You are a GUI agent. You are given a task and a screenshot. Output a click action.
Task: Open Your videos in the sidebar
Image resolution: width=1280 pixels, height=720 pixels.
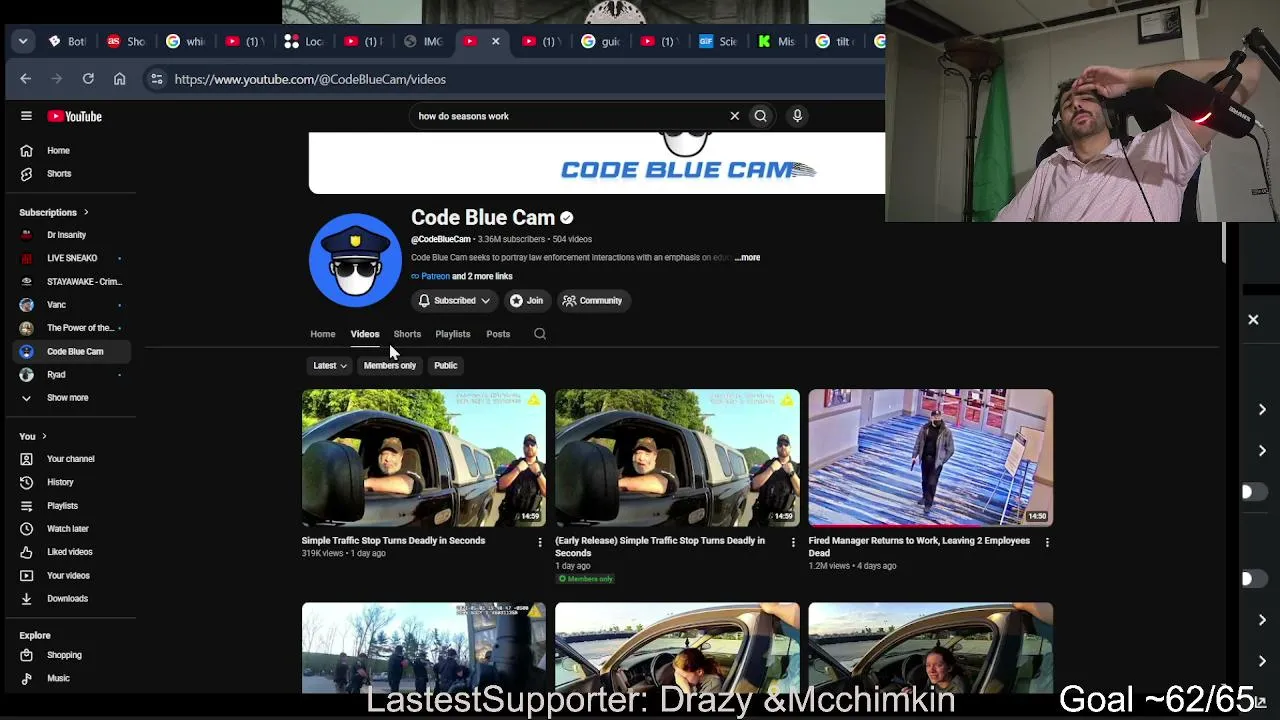[68, 576]
